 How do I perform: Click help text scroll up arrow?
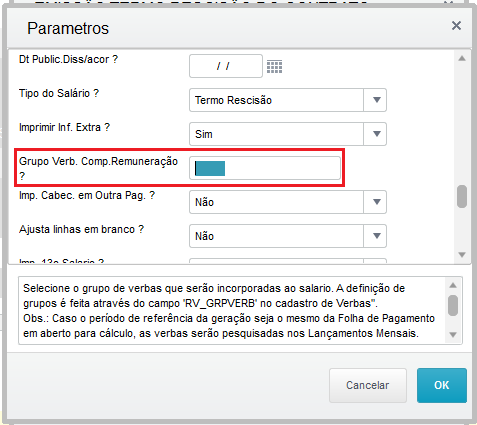pyautogui.click(x=453, y=285)
